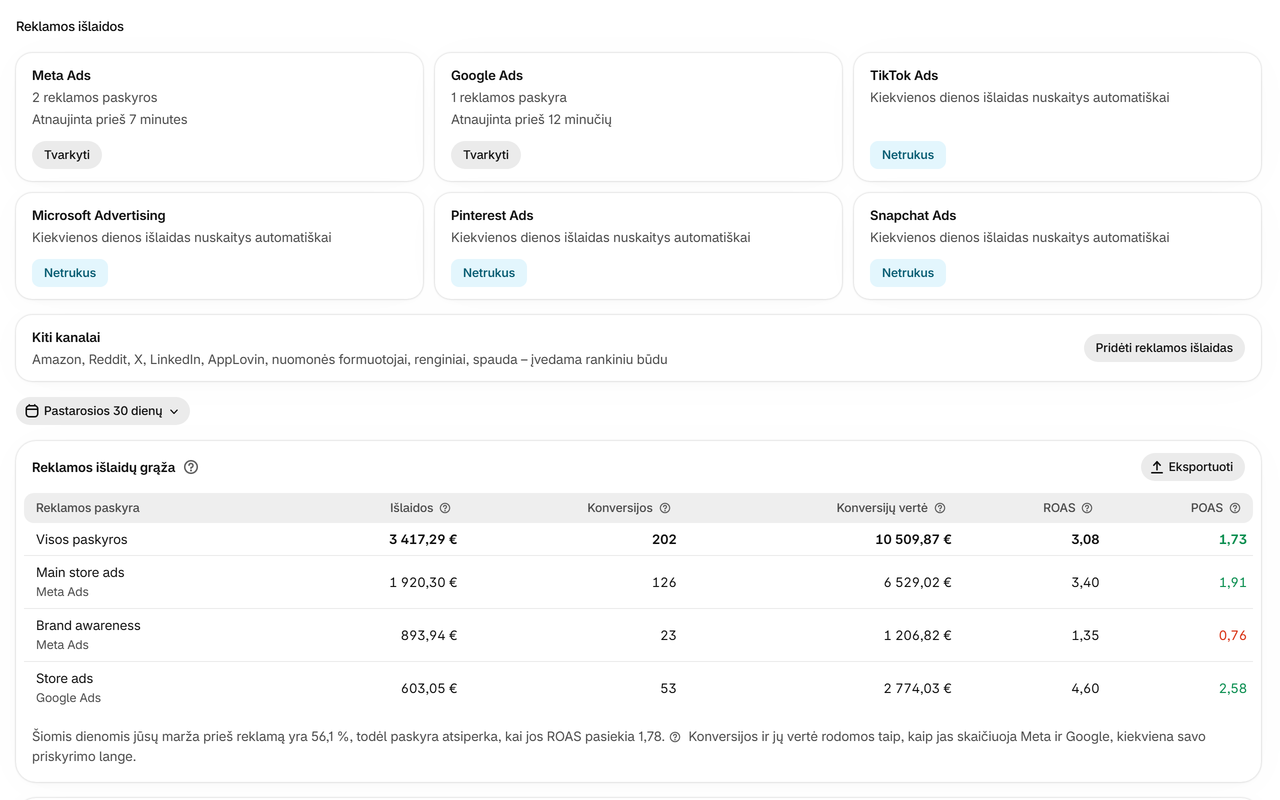
Task: Click the Netrukus badge on TikTok Ads card
Action: point(908,155)
